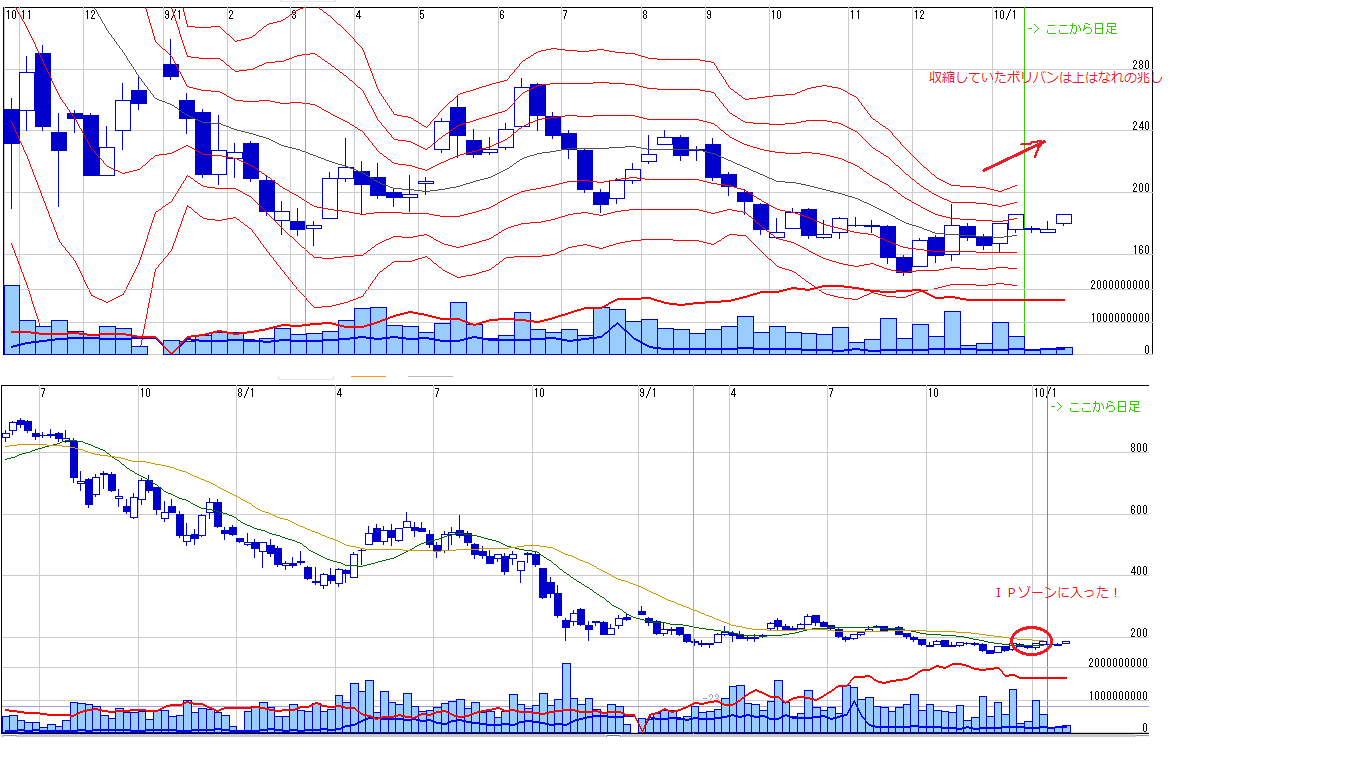
Task: Click the '9/1' date label on lower chart
Action: point(647,393)
